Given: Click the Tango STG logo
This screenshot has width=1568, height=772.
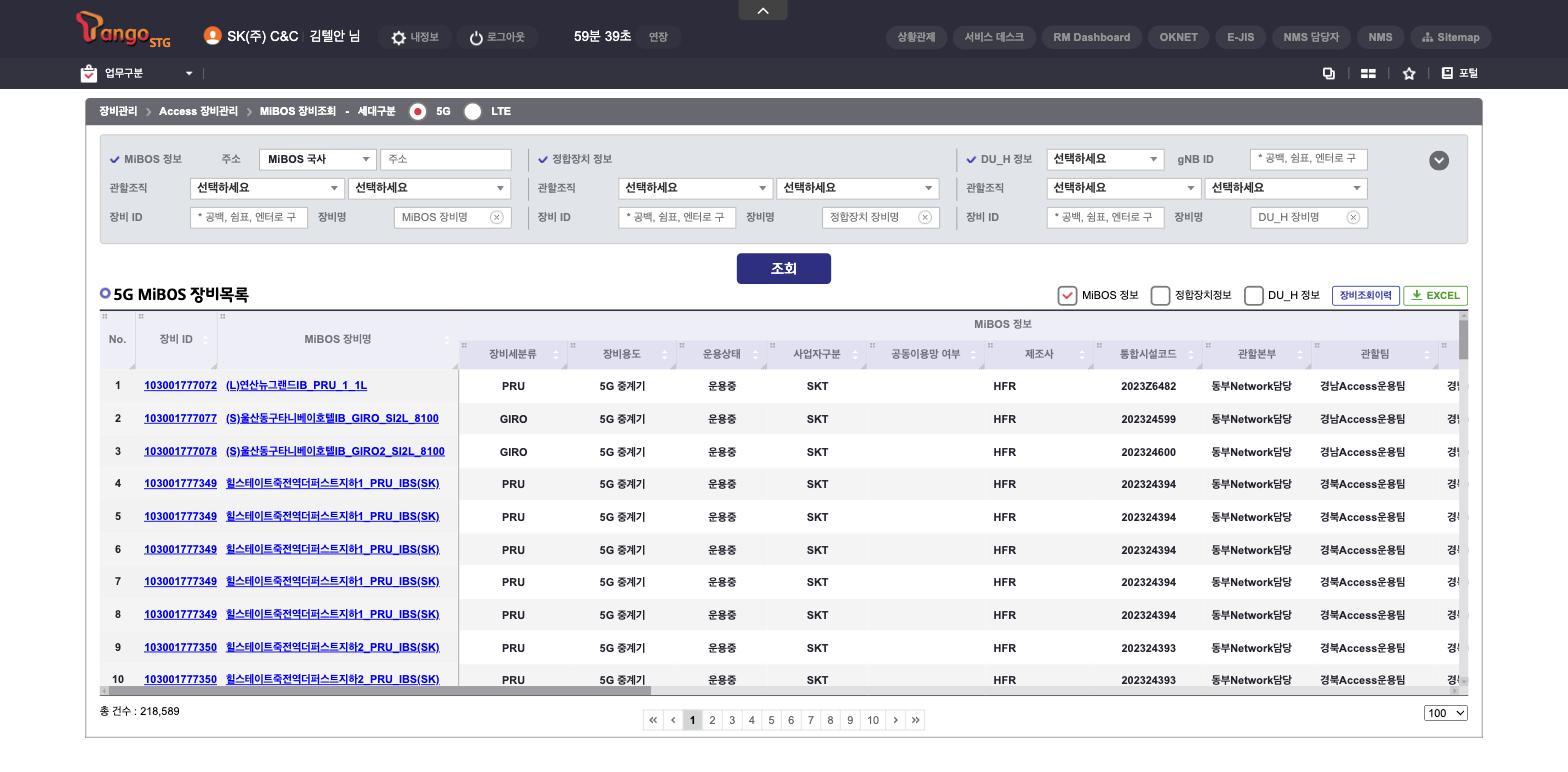Looking at the screenshot, I should (x=123, y=30).
